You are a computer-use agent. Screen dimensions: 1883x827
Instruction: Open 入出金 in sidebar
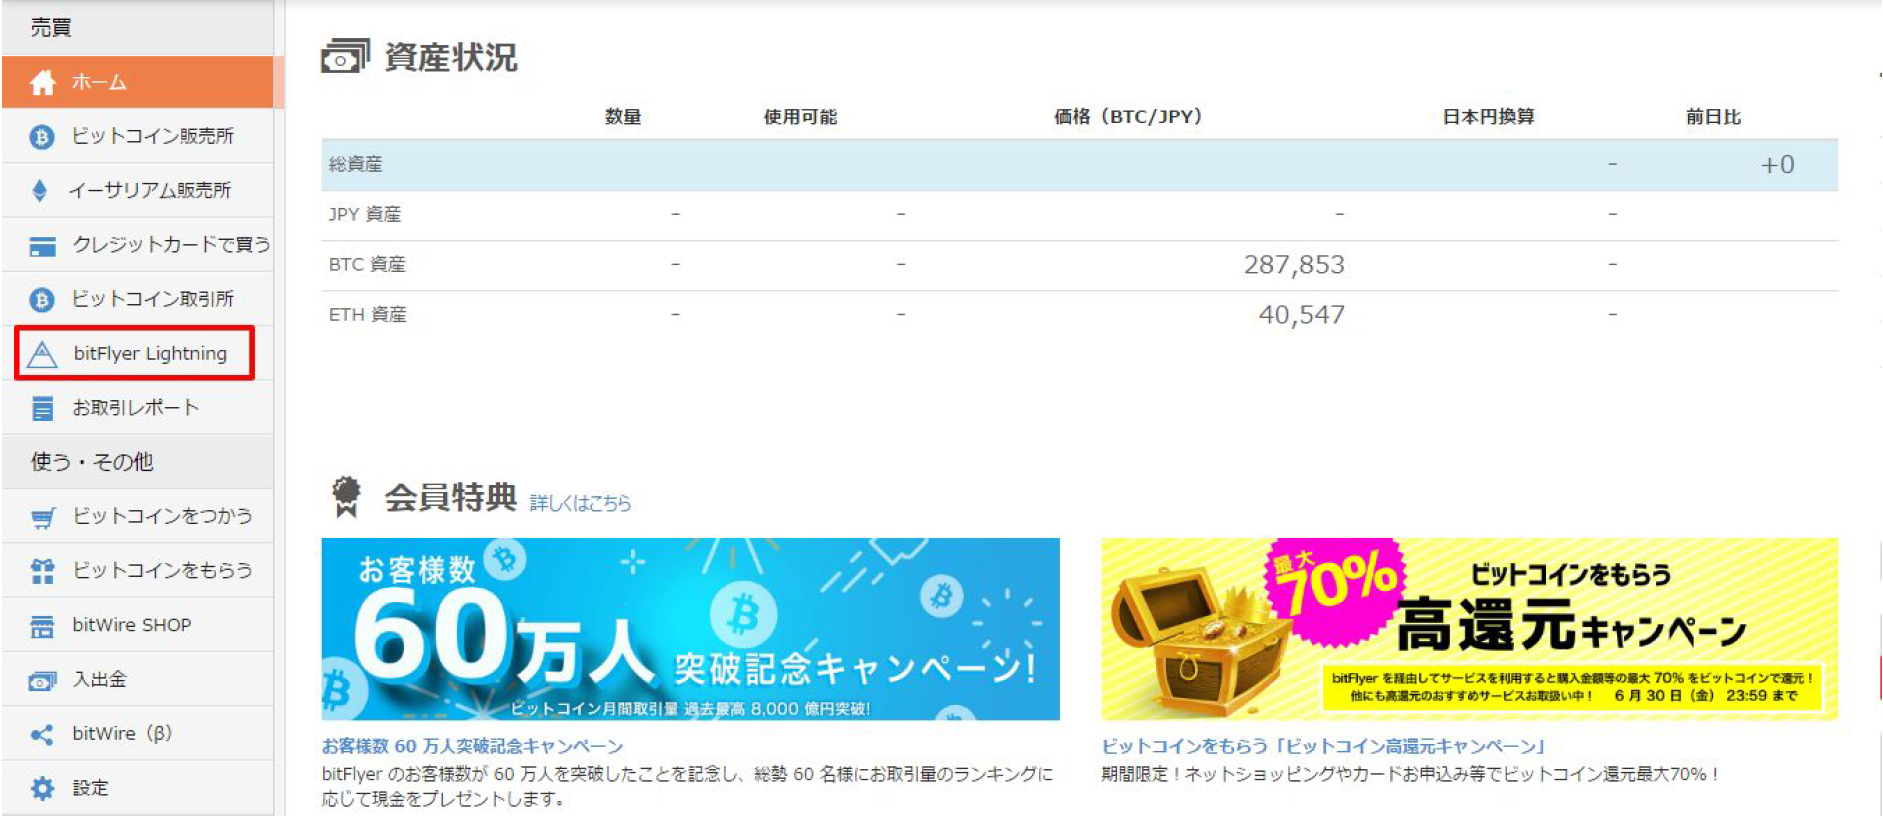[138, 680]
